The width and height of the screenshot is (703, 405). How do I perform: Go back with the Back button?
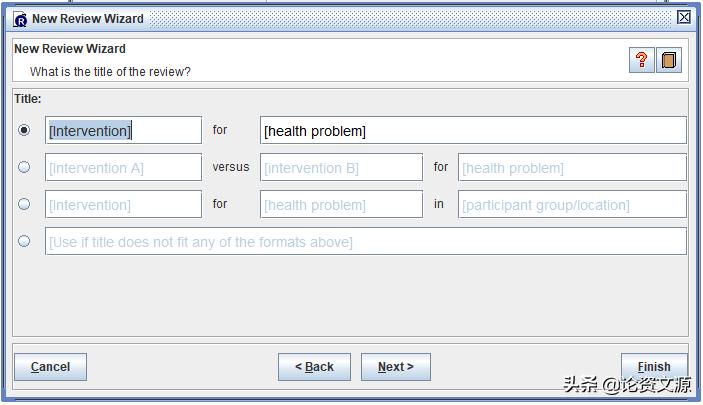(x=314, y=367)
